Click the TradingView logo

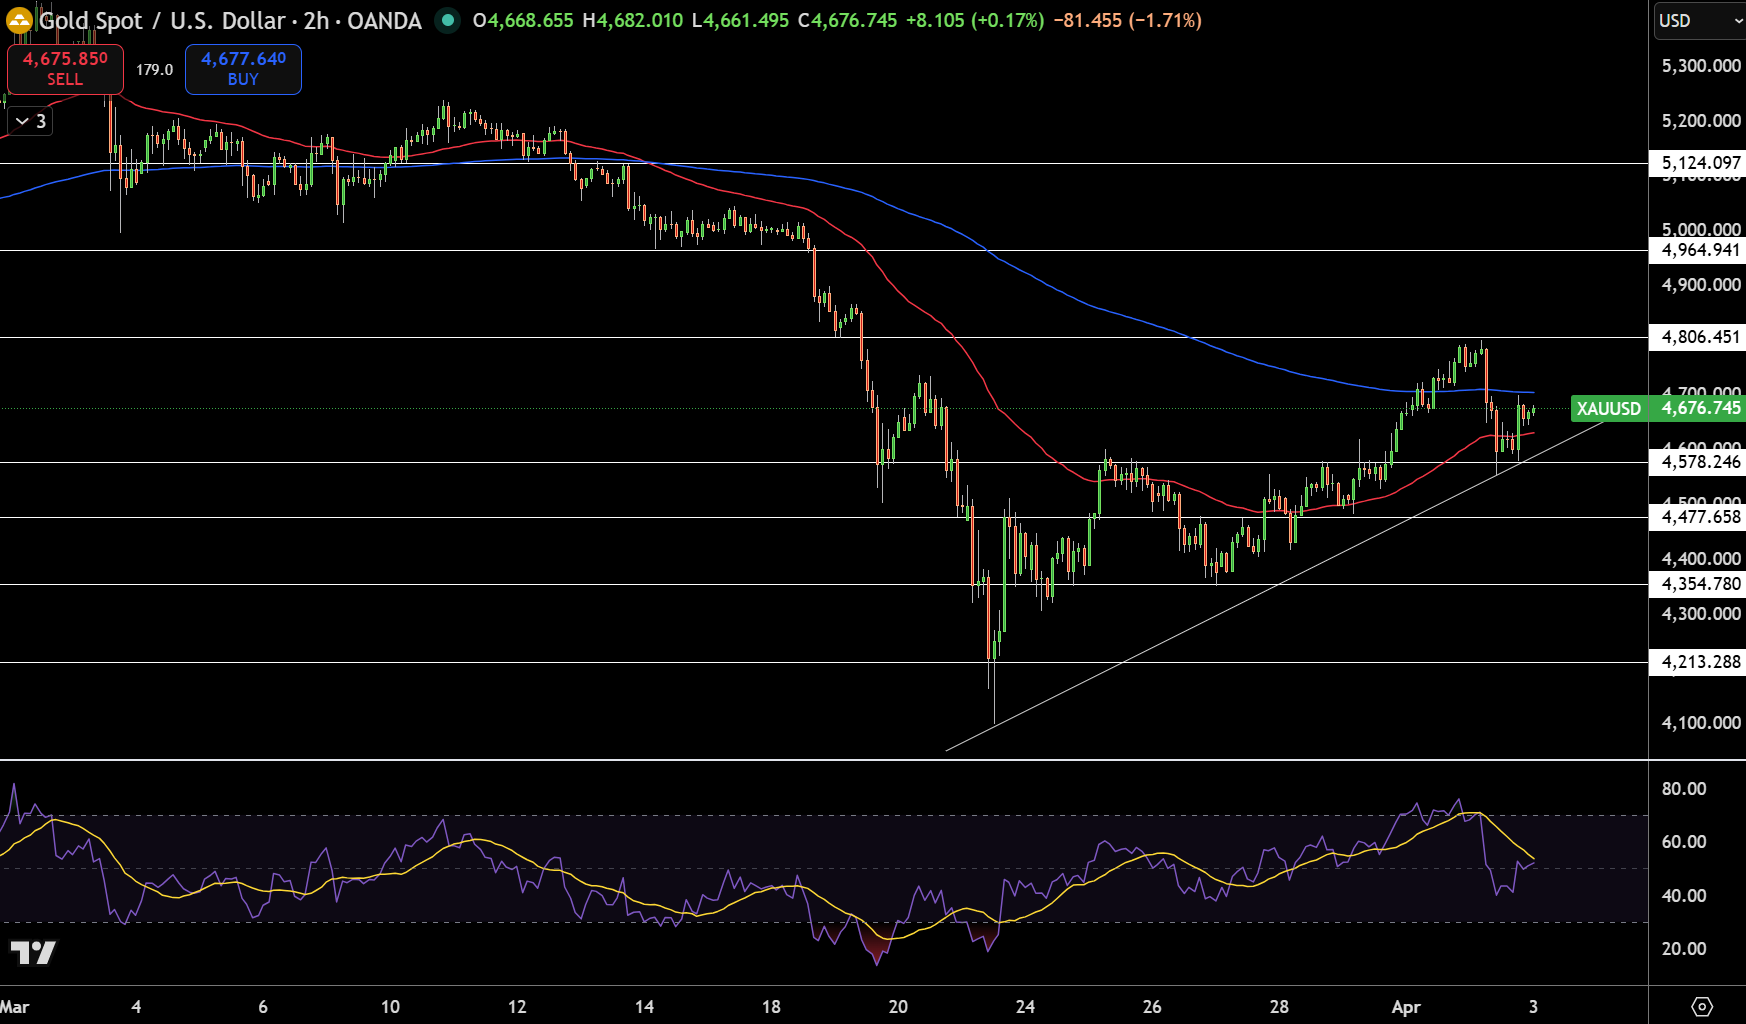pyautogui.click(x=33, y=952)
